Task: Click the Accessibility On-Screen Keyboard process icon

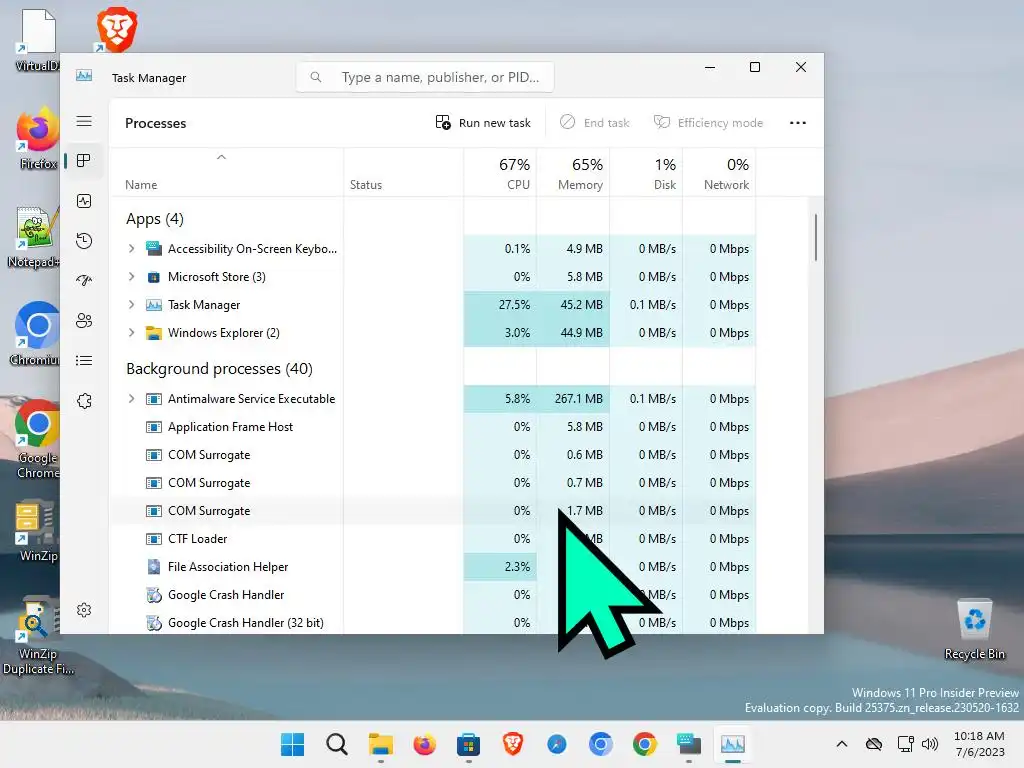Action: (153, 249)
